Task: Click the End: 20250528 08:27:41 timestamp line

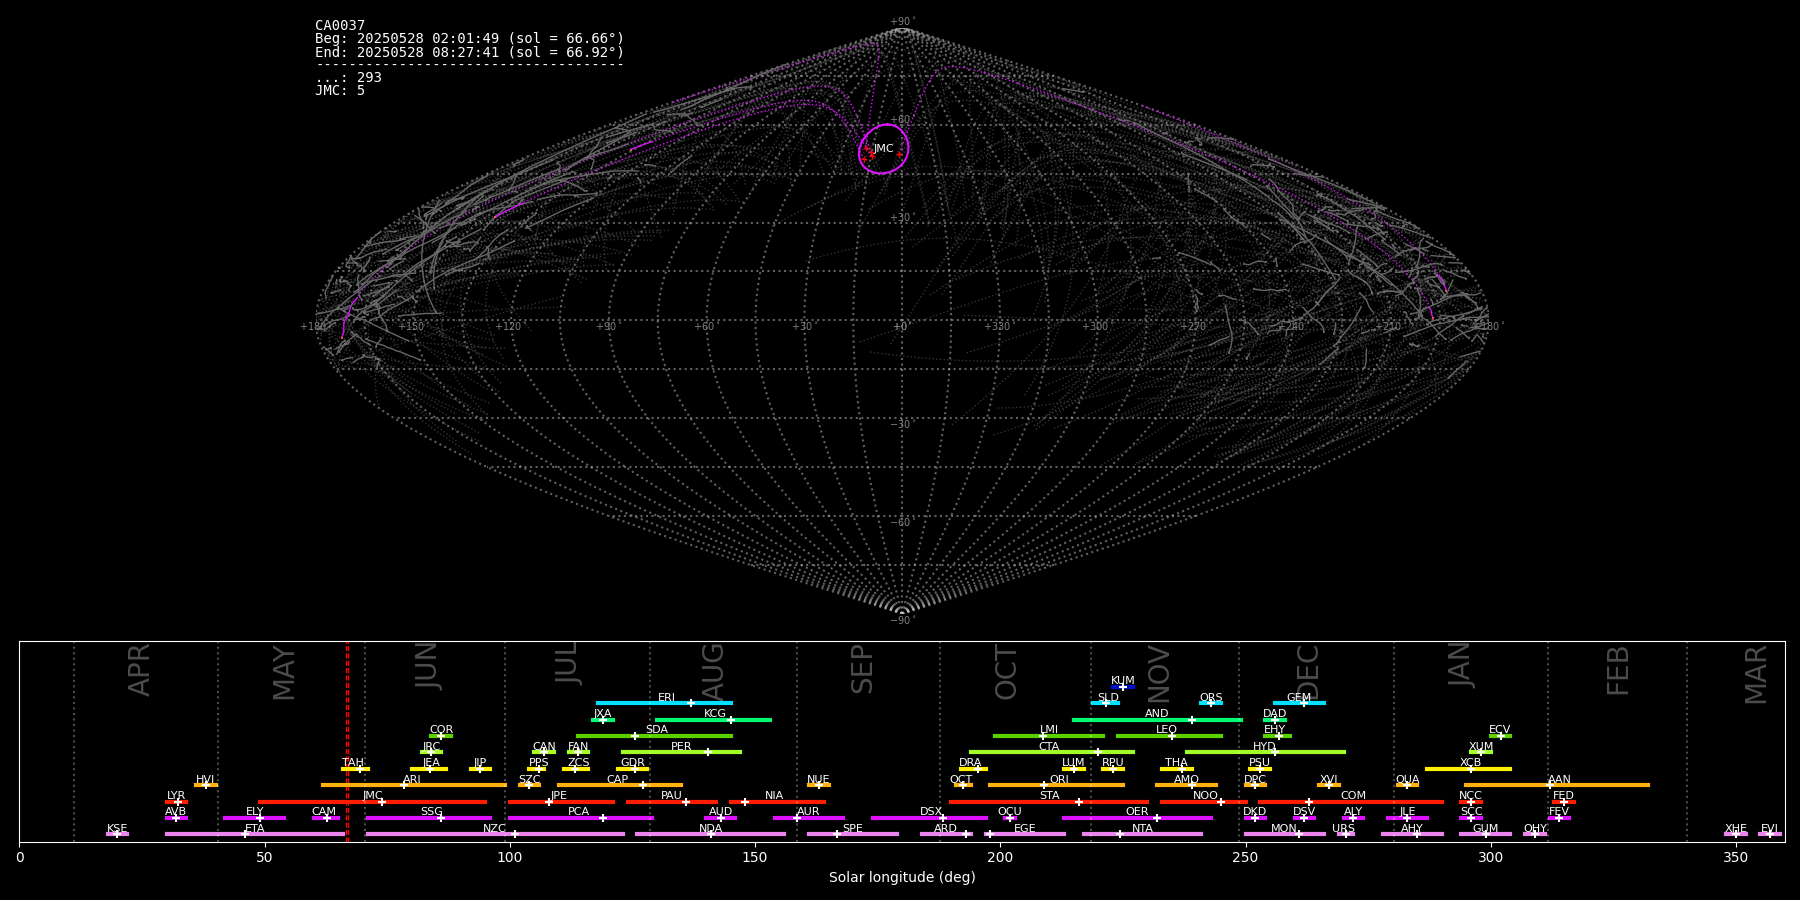Action: pos(469,52)
